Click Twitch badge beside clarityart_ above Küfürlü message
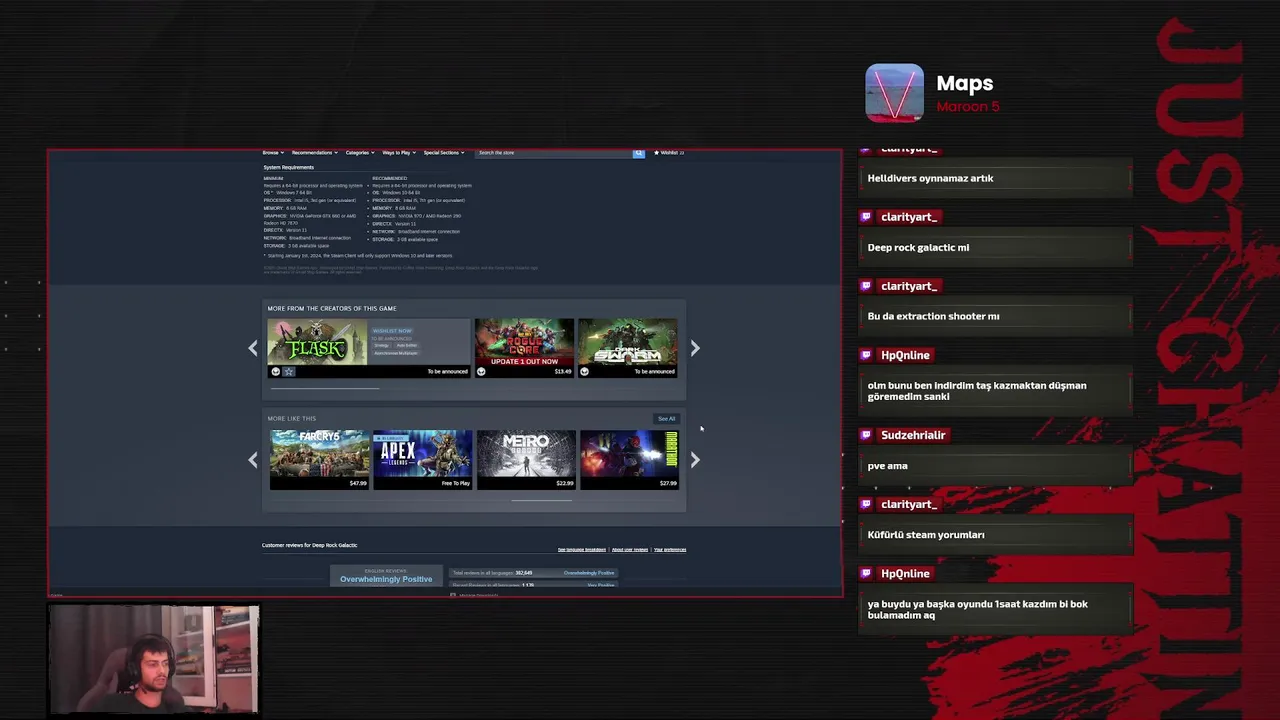Image resolution: width=1280 pixels, height=720 pixels. click(x=865, y=504)
